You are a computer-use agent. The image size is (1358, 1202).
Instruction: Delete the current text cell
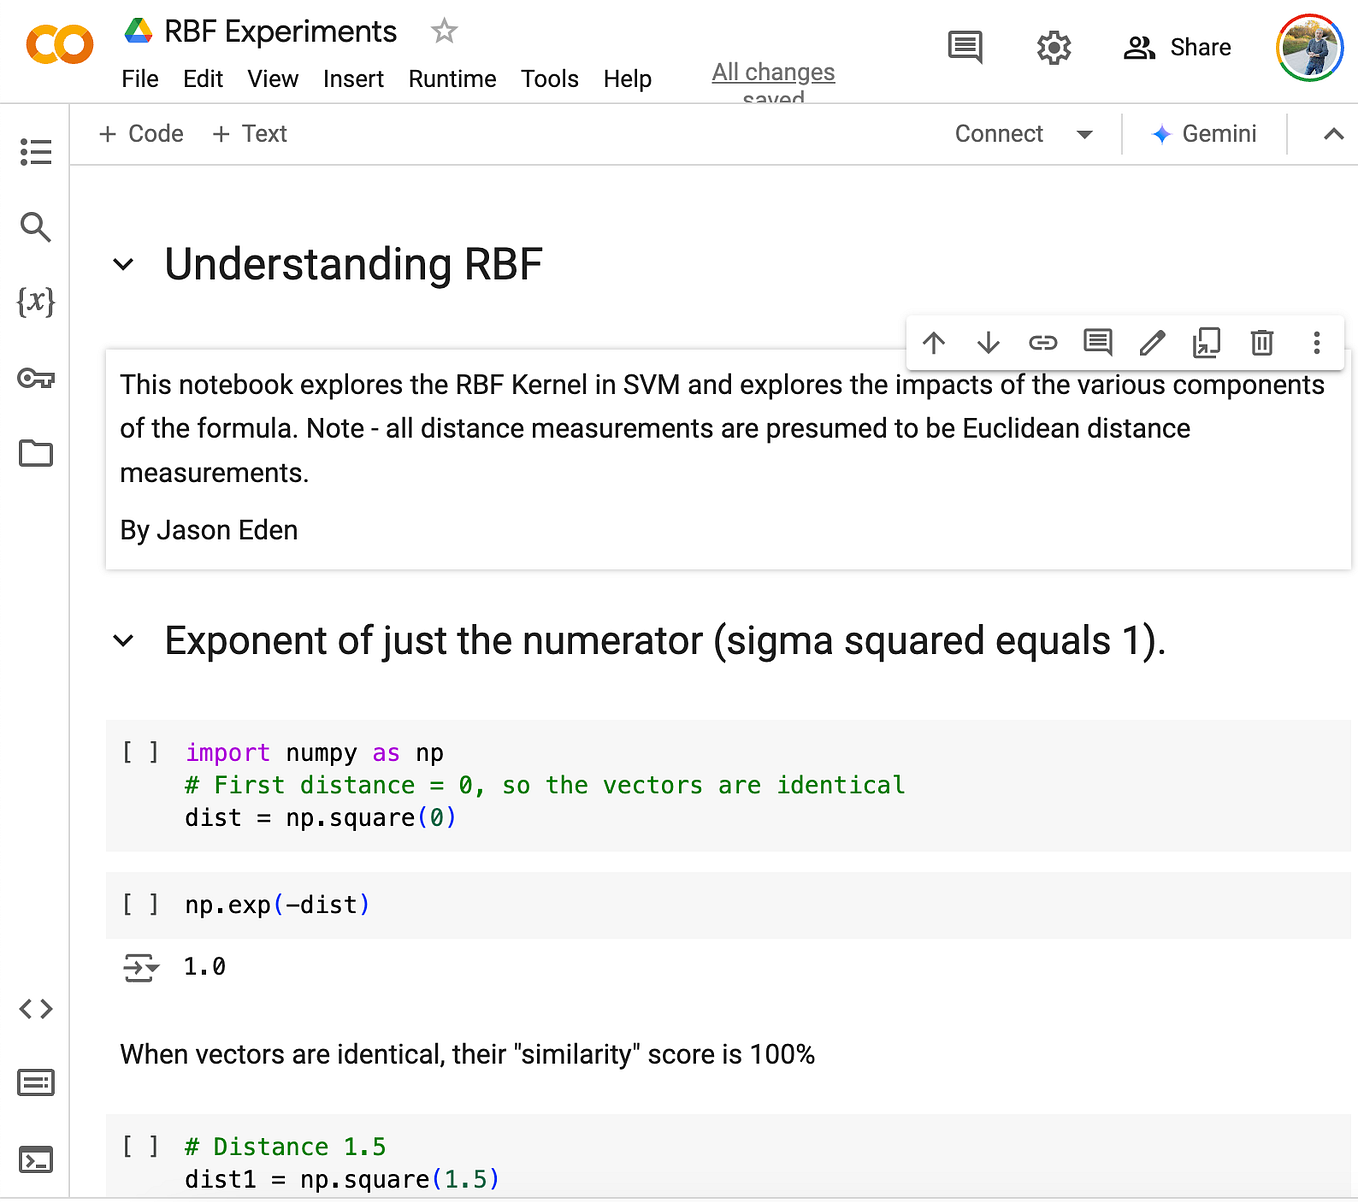tap(1261, 342)
